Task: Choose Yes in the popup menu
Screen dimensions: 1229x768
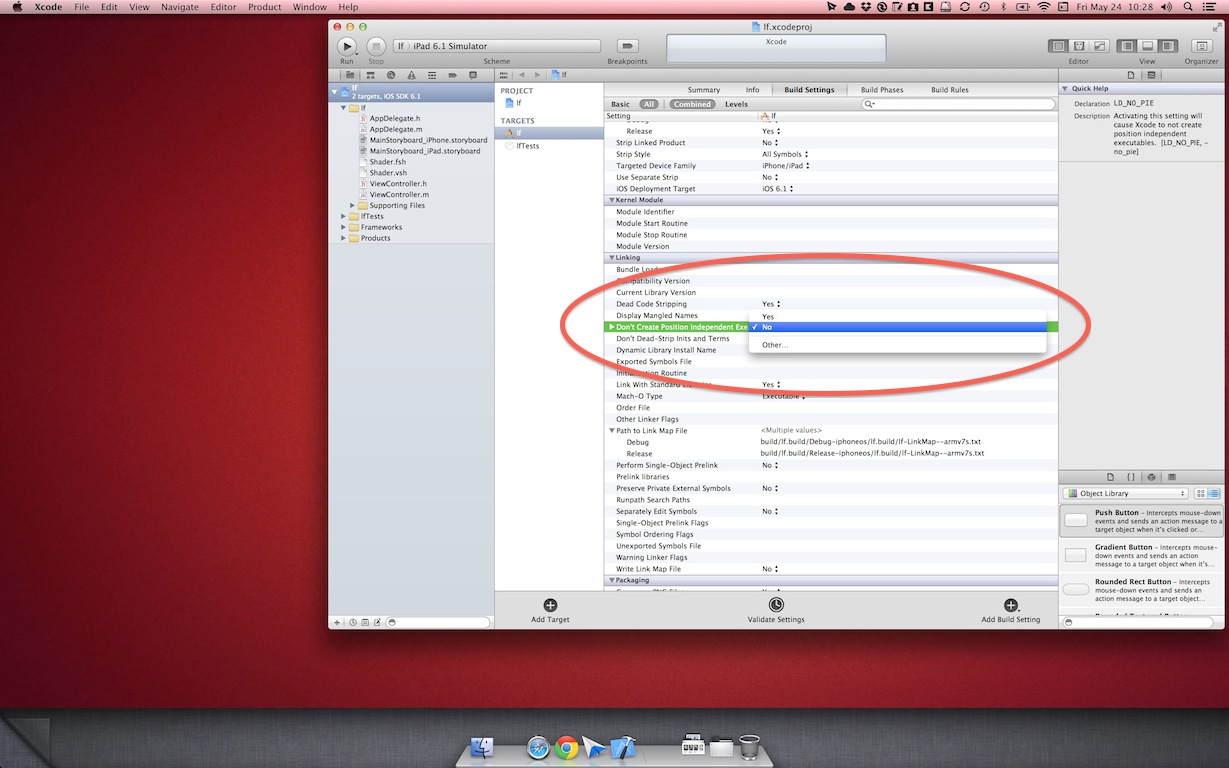Action: pyautogui.click(x=768, y=316)
